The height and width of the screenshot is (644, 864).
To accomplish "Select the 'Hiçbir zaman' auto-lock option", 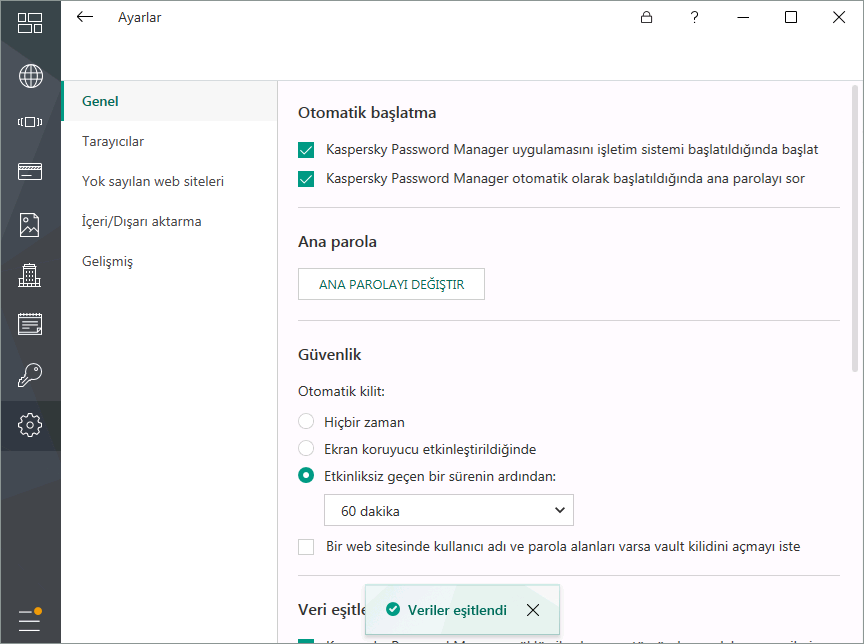I will pyautogui.click(x=306, y=422).
